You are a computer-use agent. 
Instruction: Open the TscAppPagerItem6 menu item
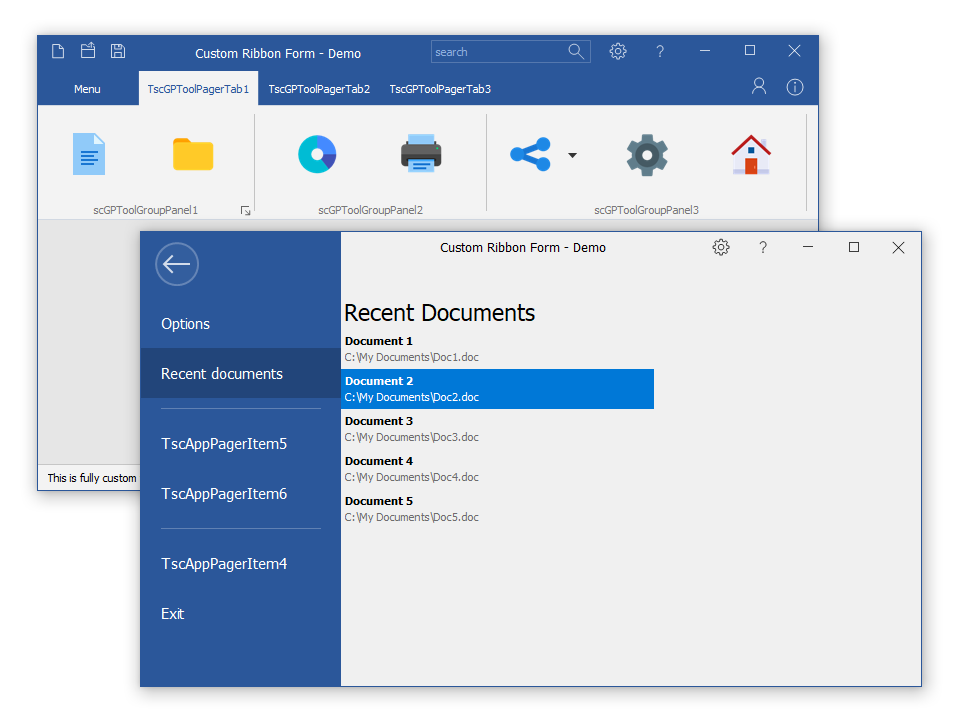tap(240, 494)
